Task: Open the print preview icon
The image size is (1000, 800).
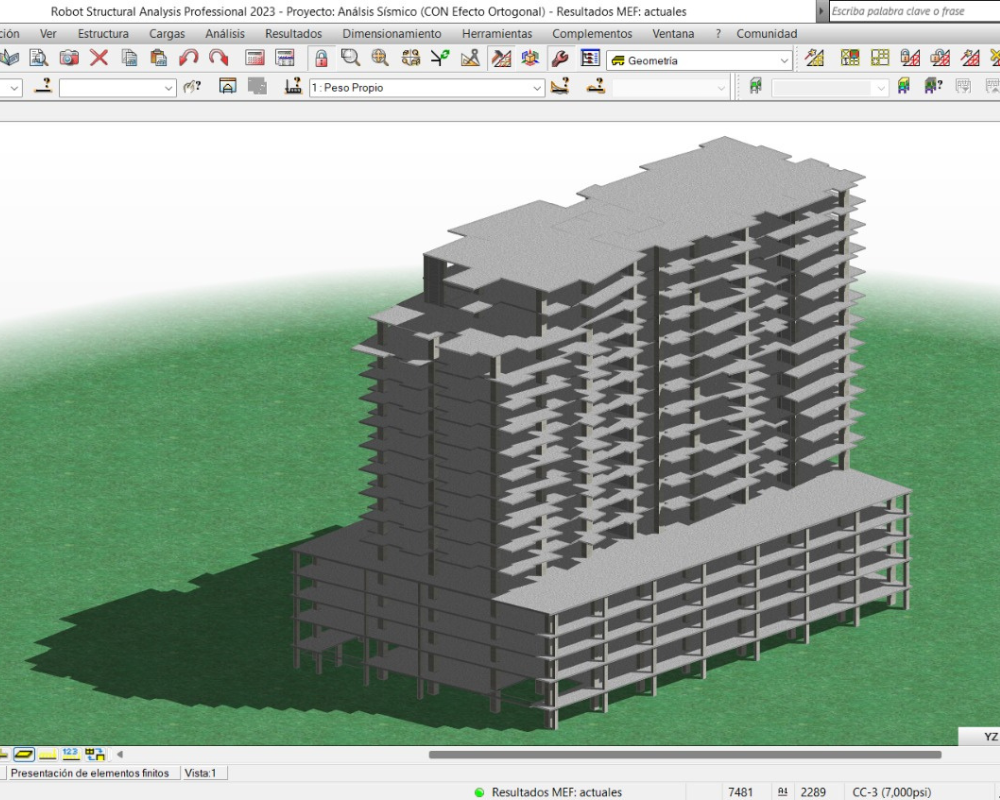Action: 39,58
